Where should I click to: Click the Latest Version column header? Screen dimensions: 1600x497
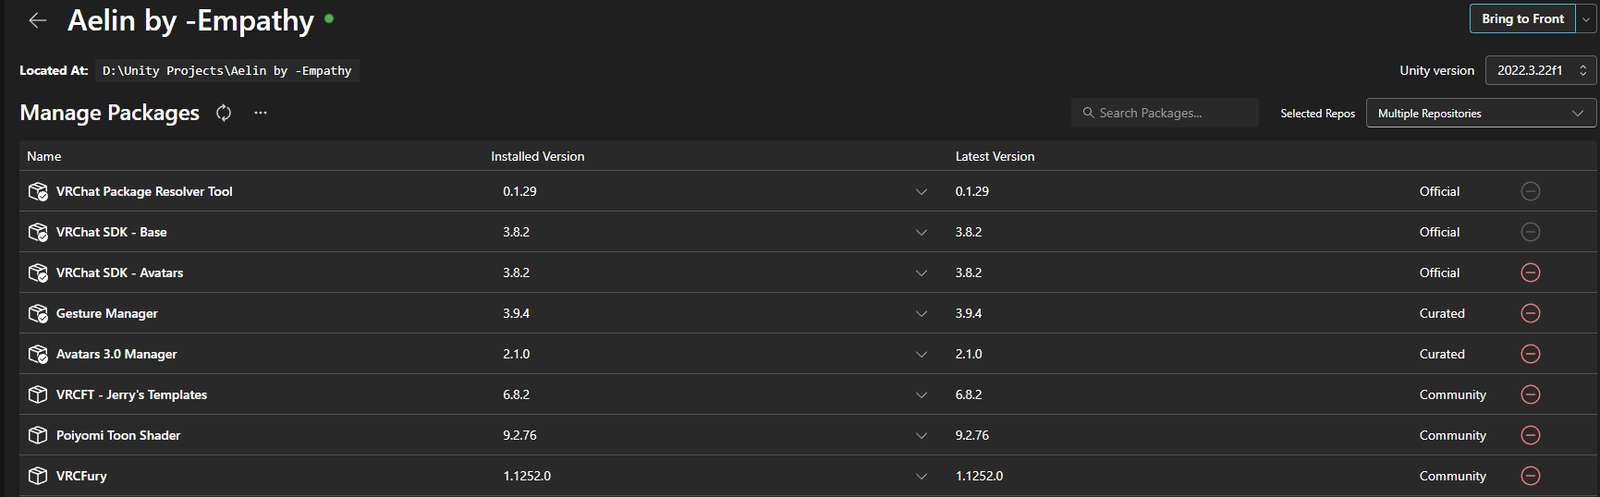click(x=995, y=156)
